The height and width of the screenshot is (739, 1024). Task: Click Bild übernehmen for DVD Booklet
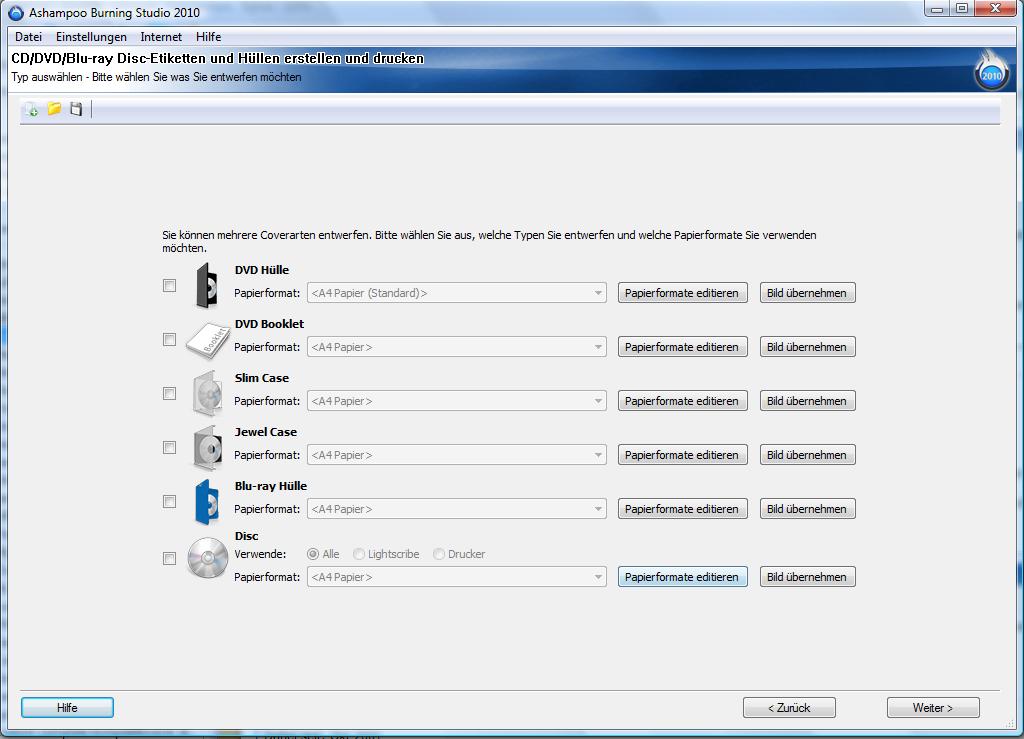807,347
